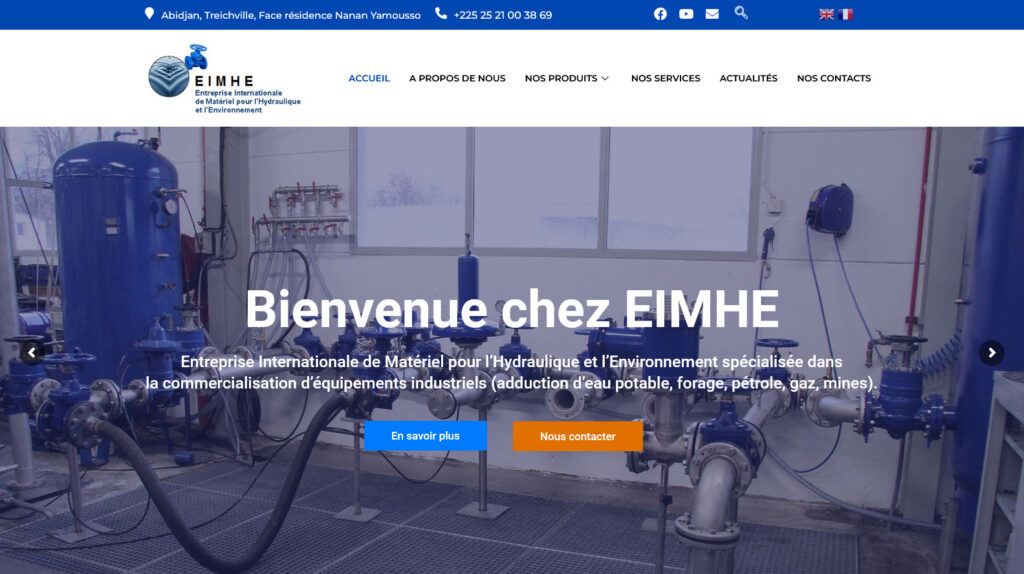This screenshot has width=1024, height=574.
Task: Open the Facebook page icon
Action: click(x=660, y=14)
